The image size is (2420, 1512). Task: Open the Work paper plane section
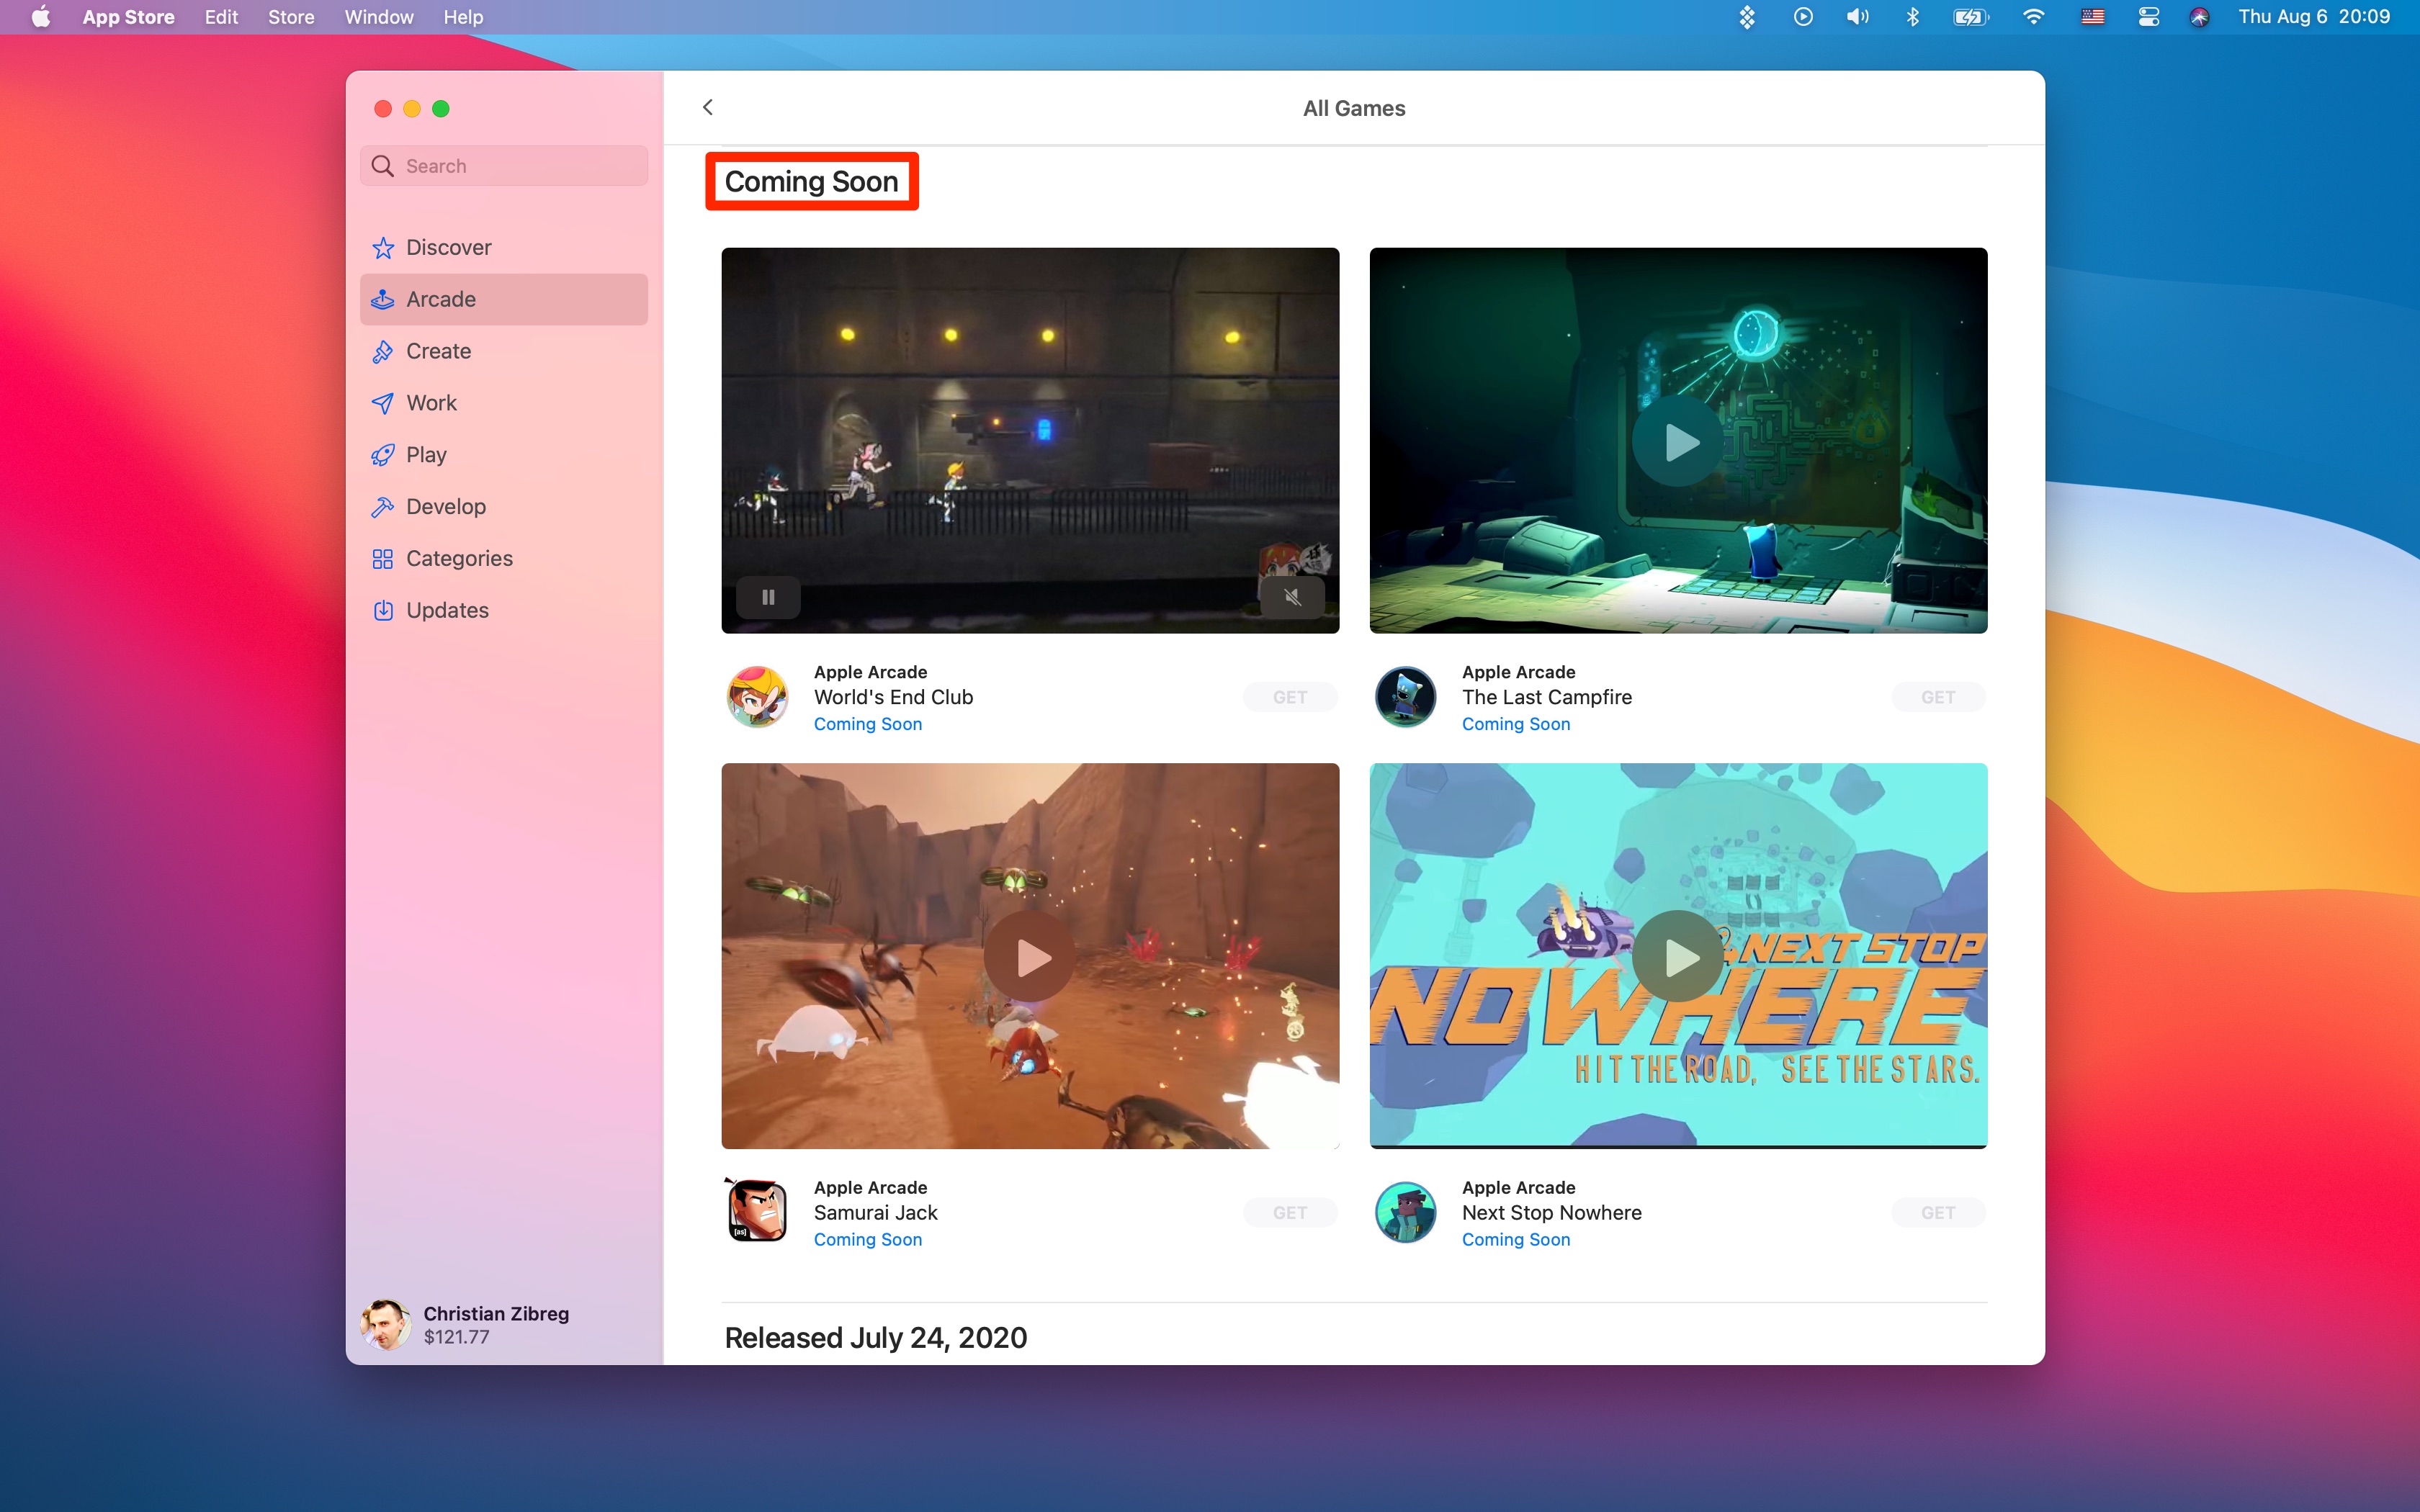[x=383, y=403]
